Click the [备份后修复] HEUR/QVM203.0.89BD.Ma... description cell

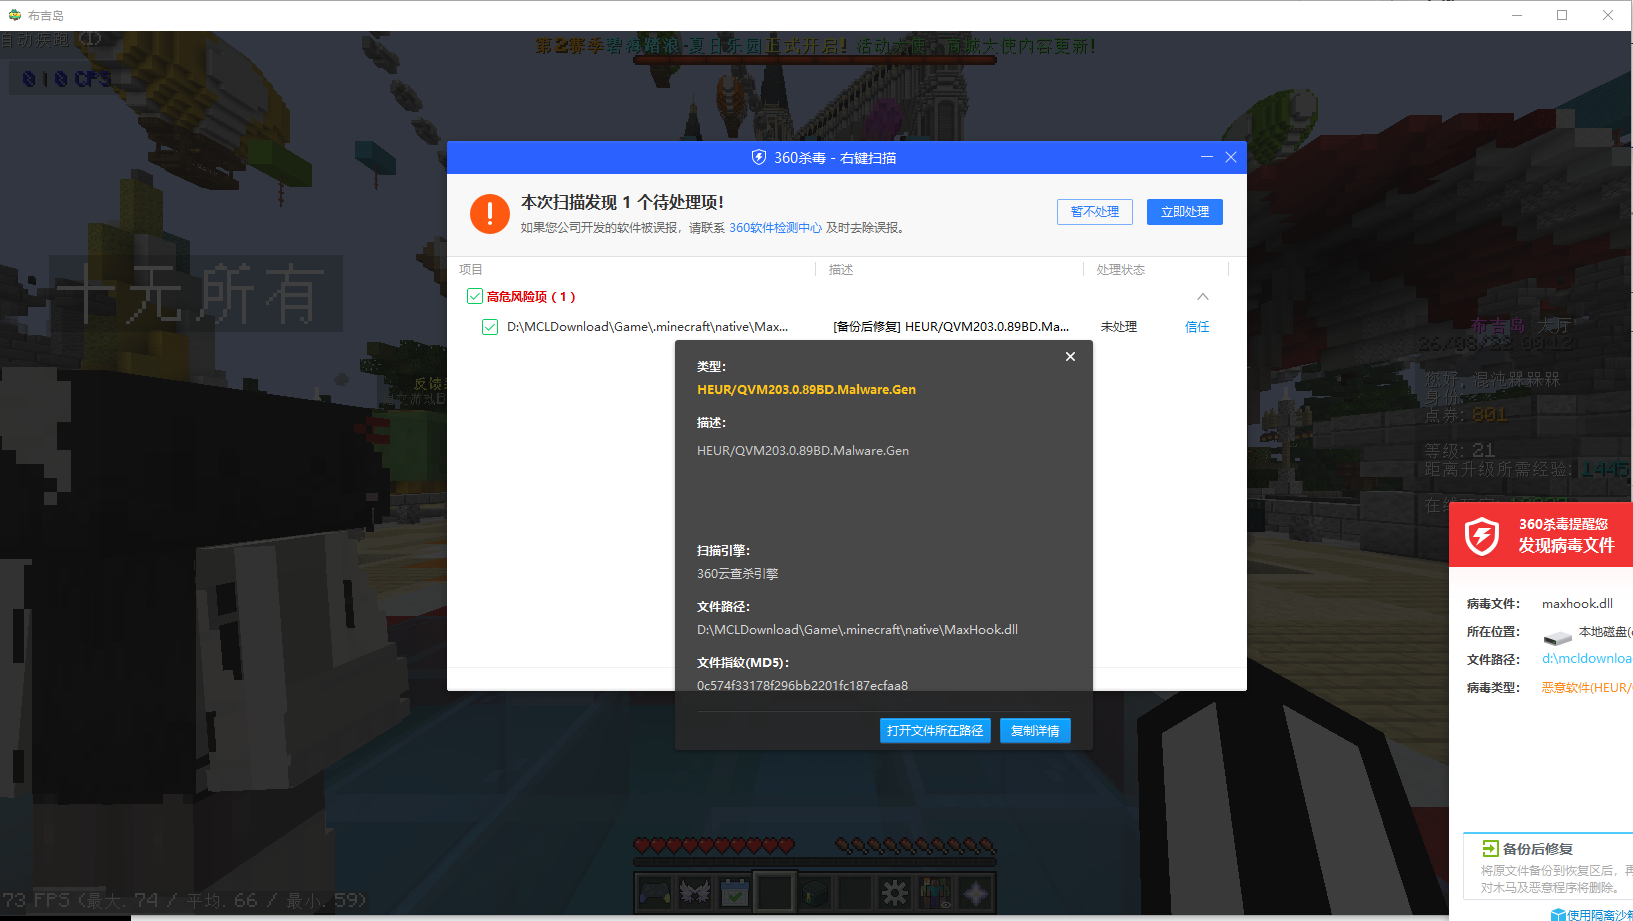coord(951,327)
